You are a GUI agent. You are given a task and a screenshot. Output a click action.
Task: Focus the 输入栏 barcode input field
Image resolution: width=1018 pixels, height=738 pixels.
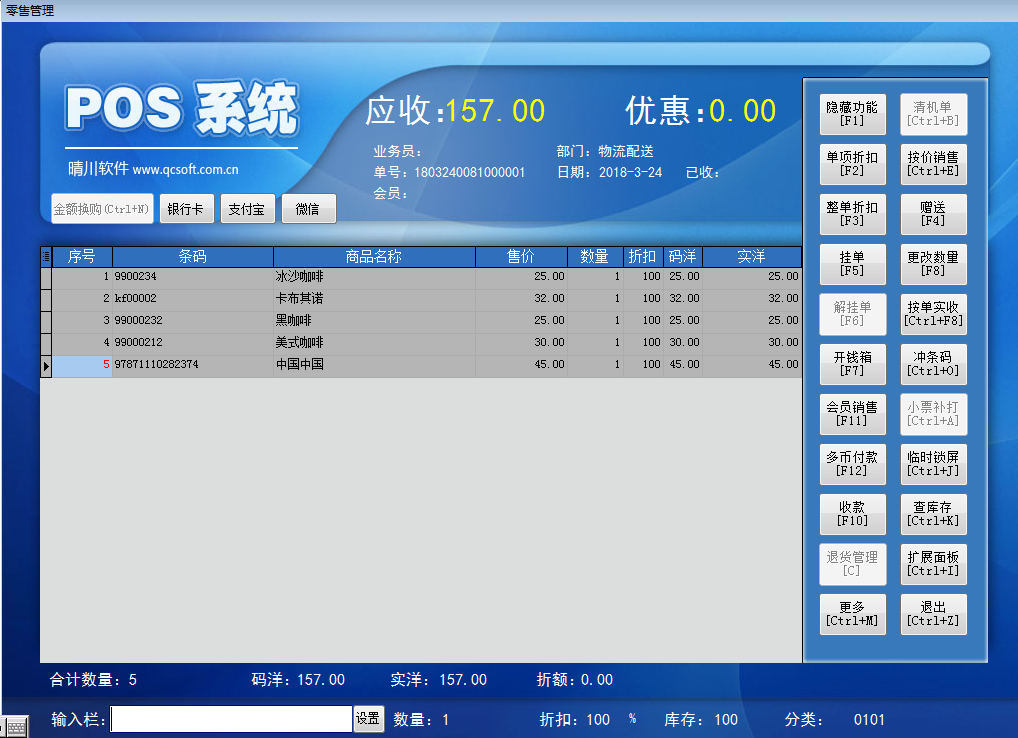point(231,719)
